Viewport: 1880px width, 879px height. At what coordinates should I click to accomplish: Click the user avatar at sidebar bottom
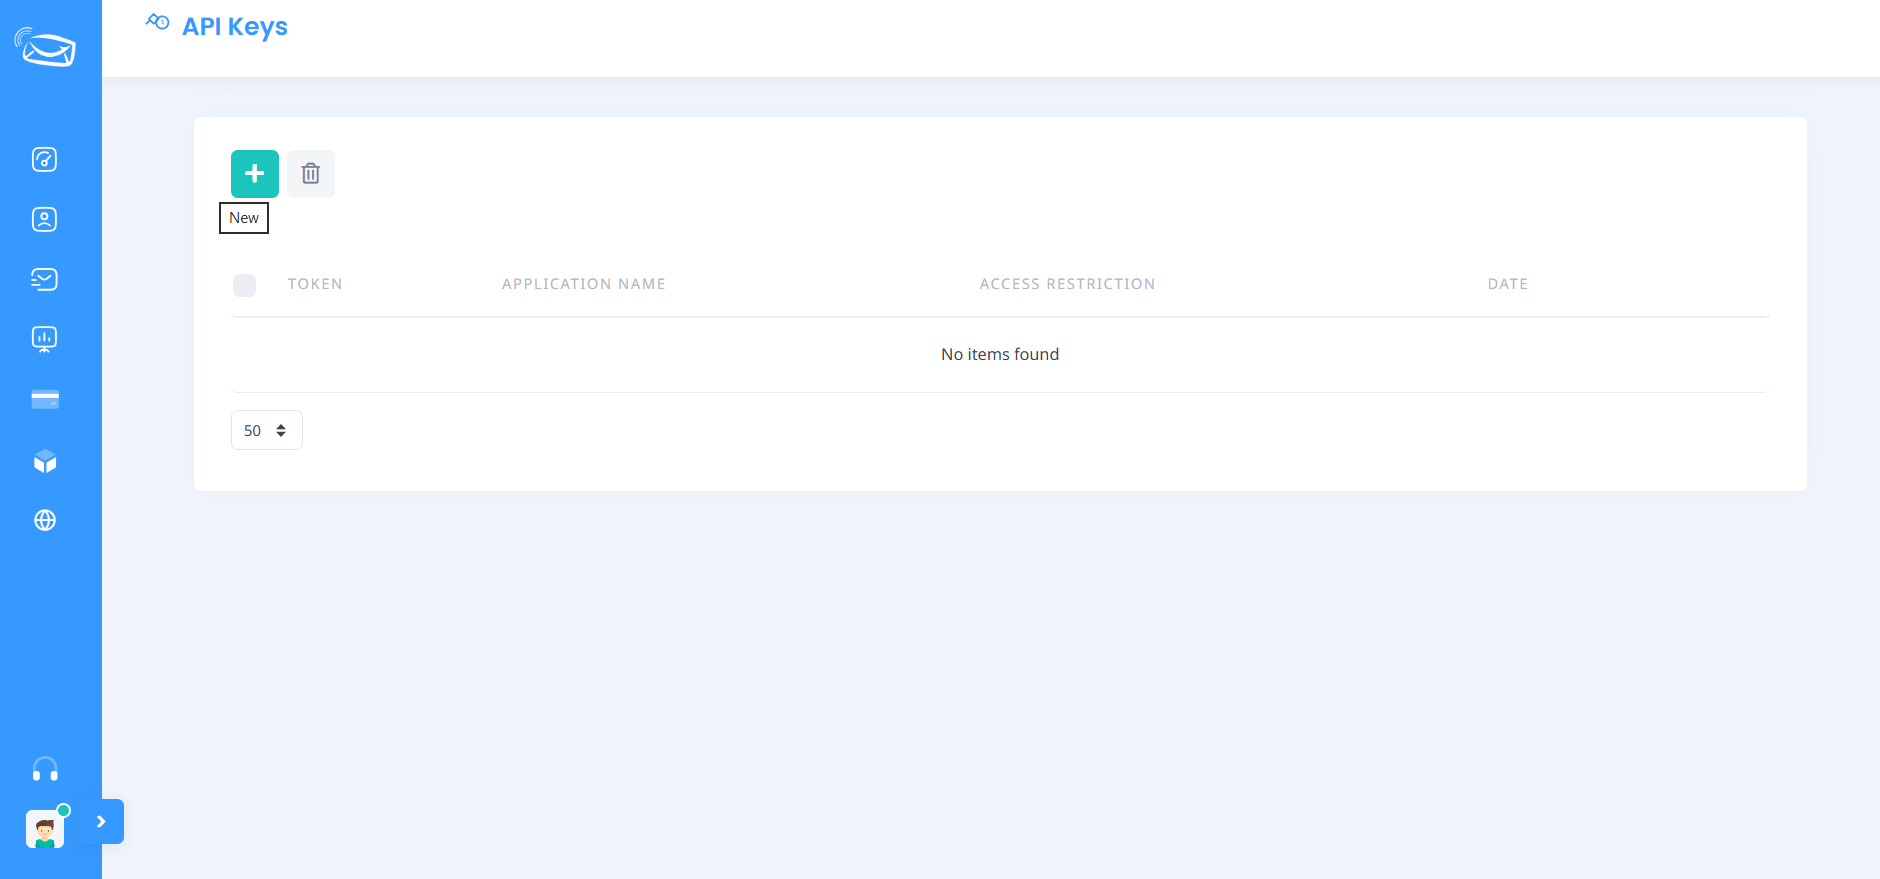(45, 829)
